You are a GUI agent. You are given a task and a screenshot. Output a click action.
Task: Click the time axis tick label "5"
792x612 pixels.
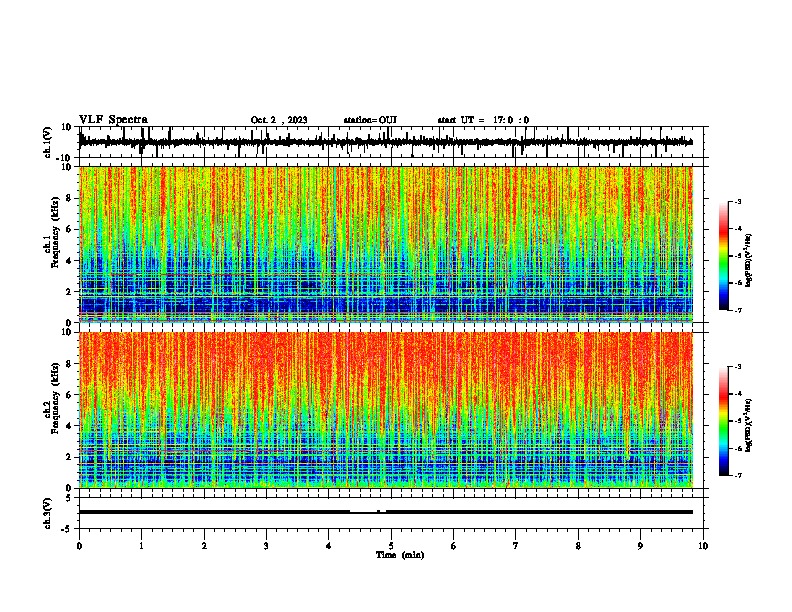pos(391,546)
